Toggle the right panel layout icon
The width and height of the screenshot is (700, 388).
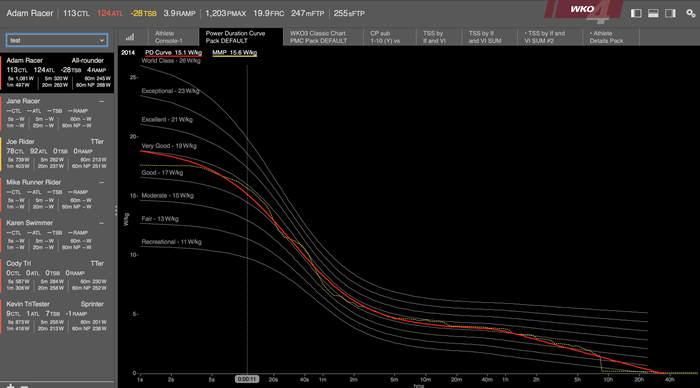click(x=670, y=13)
